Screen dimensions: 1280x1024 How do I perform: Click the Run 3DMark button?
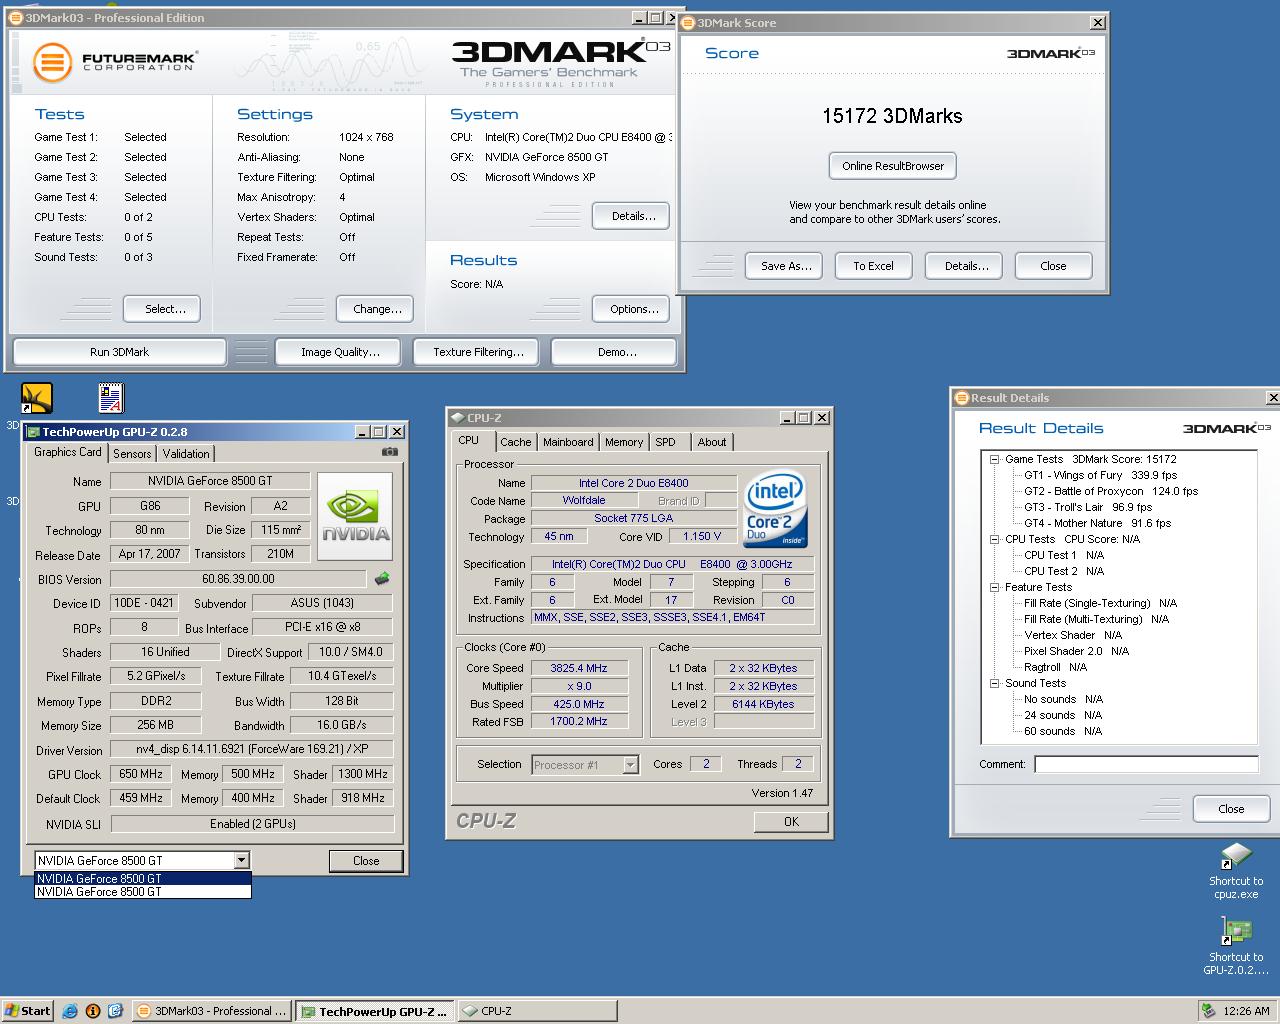pyautogui.click(x=119, y=352)
